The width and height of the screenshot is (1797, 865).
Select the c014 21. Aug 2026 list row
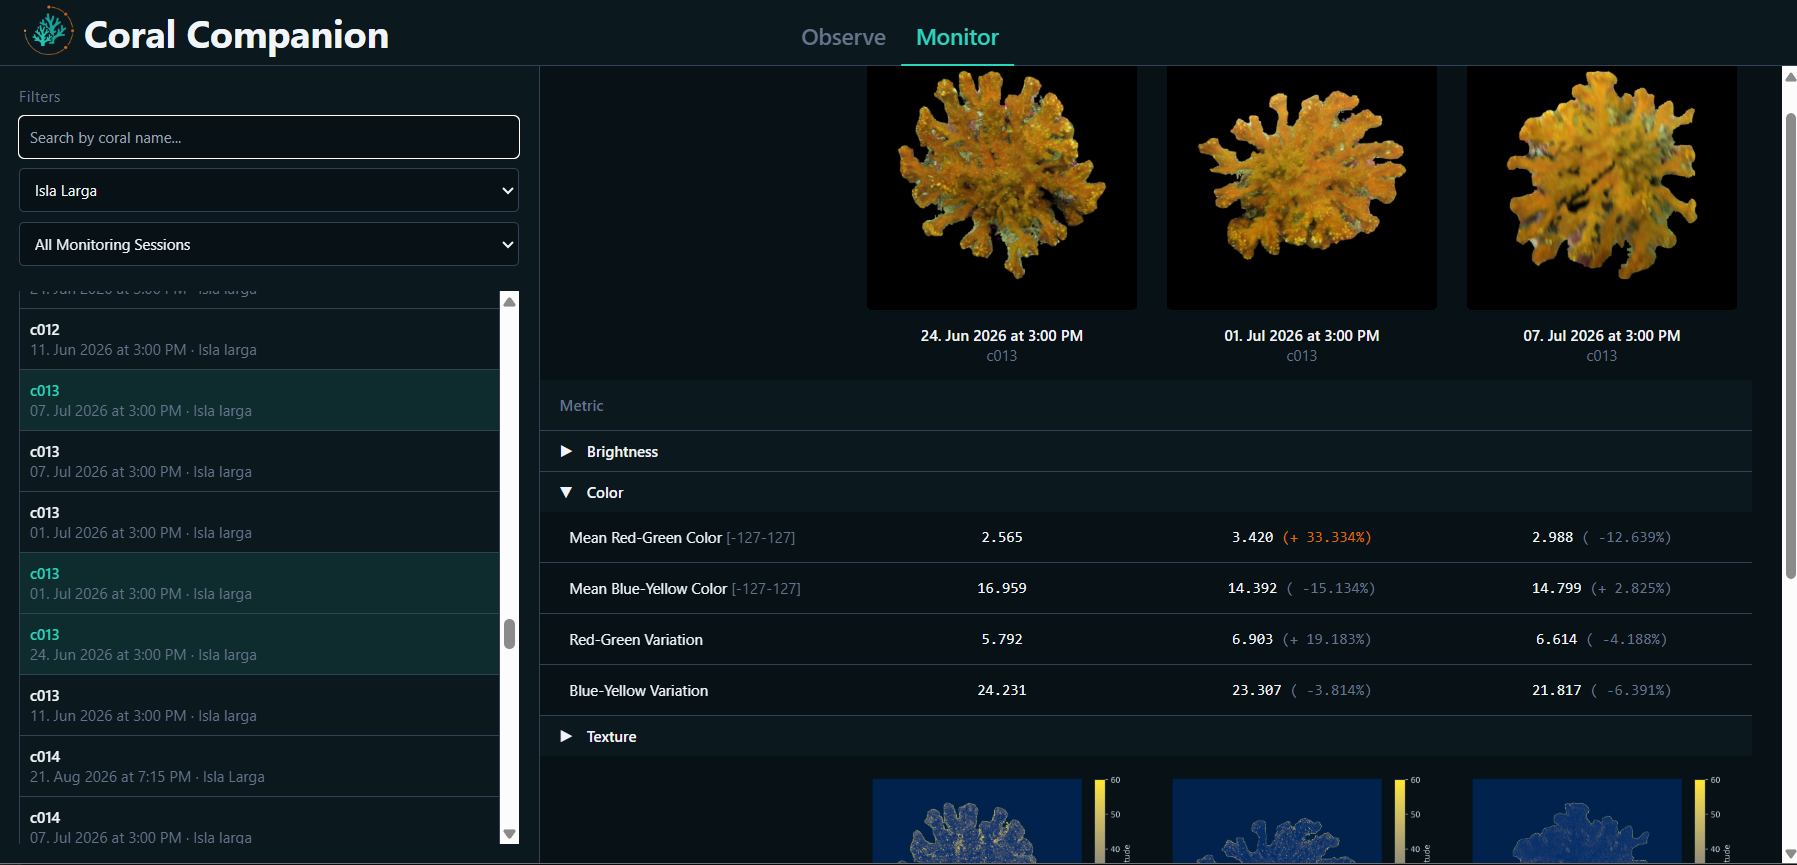[259, 766]
